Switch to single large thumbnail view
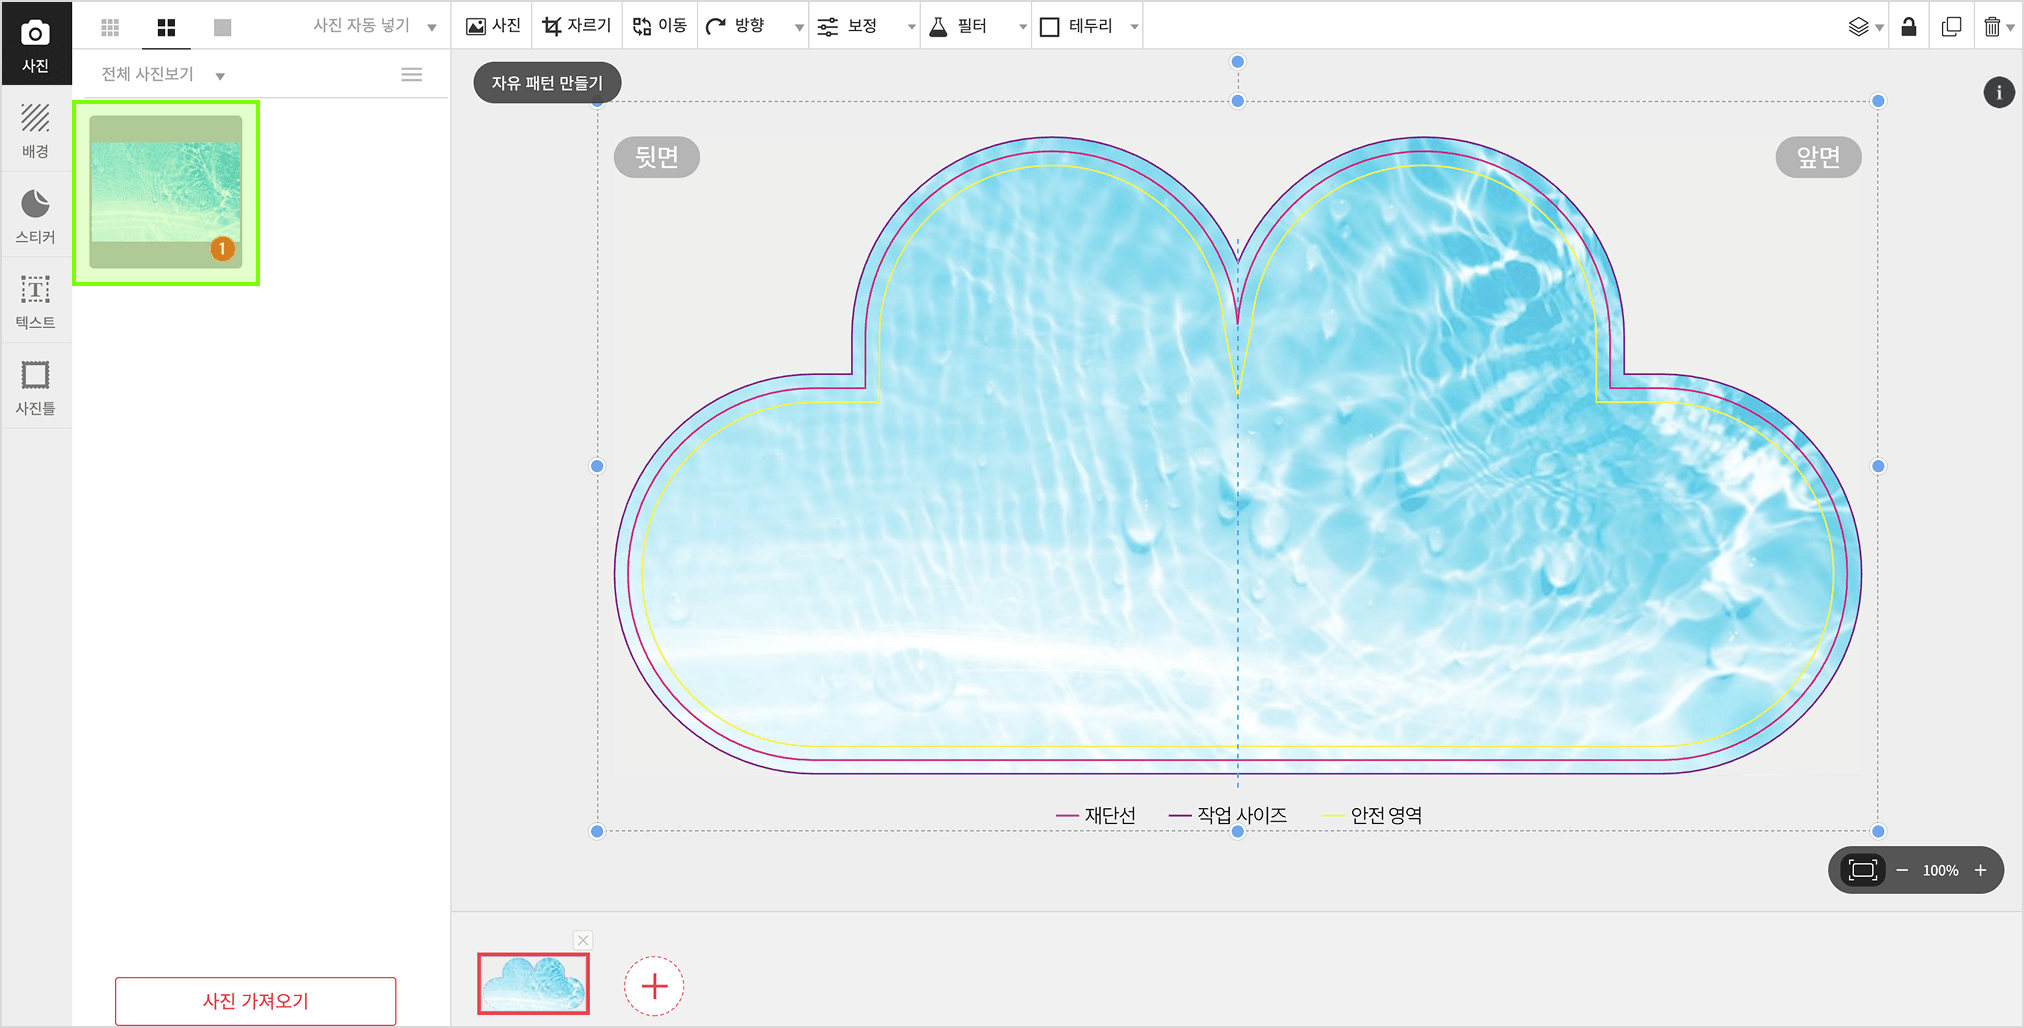 222,27
